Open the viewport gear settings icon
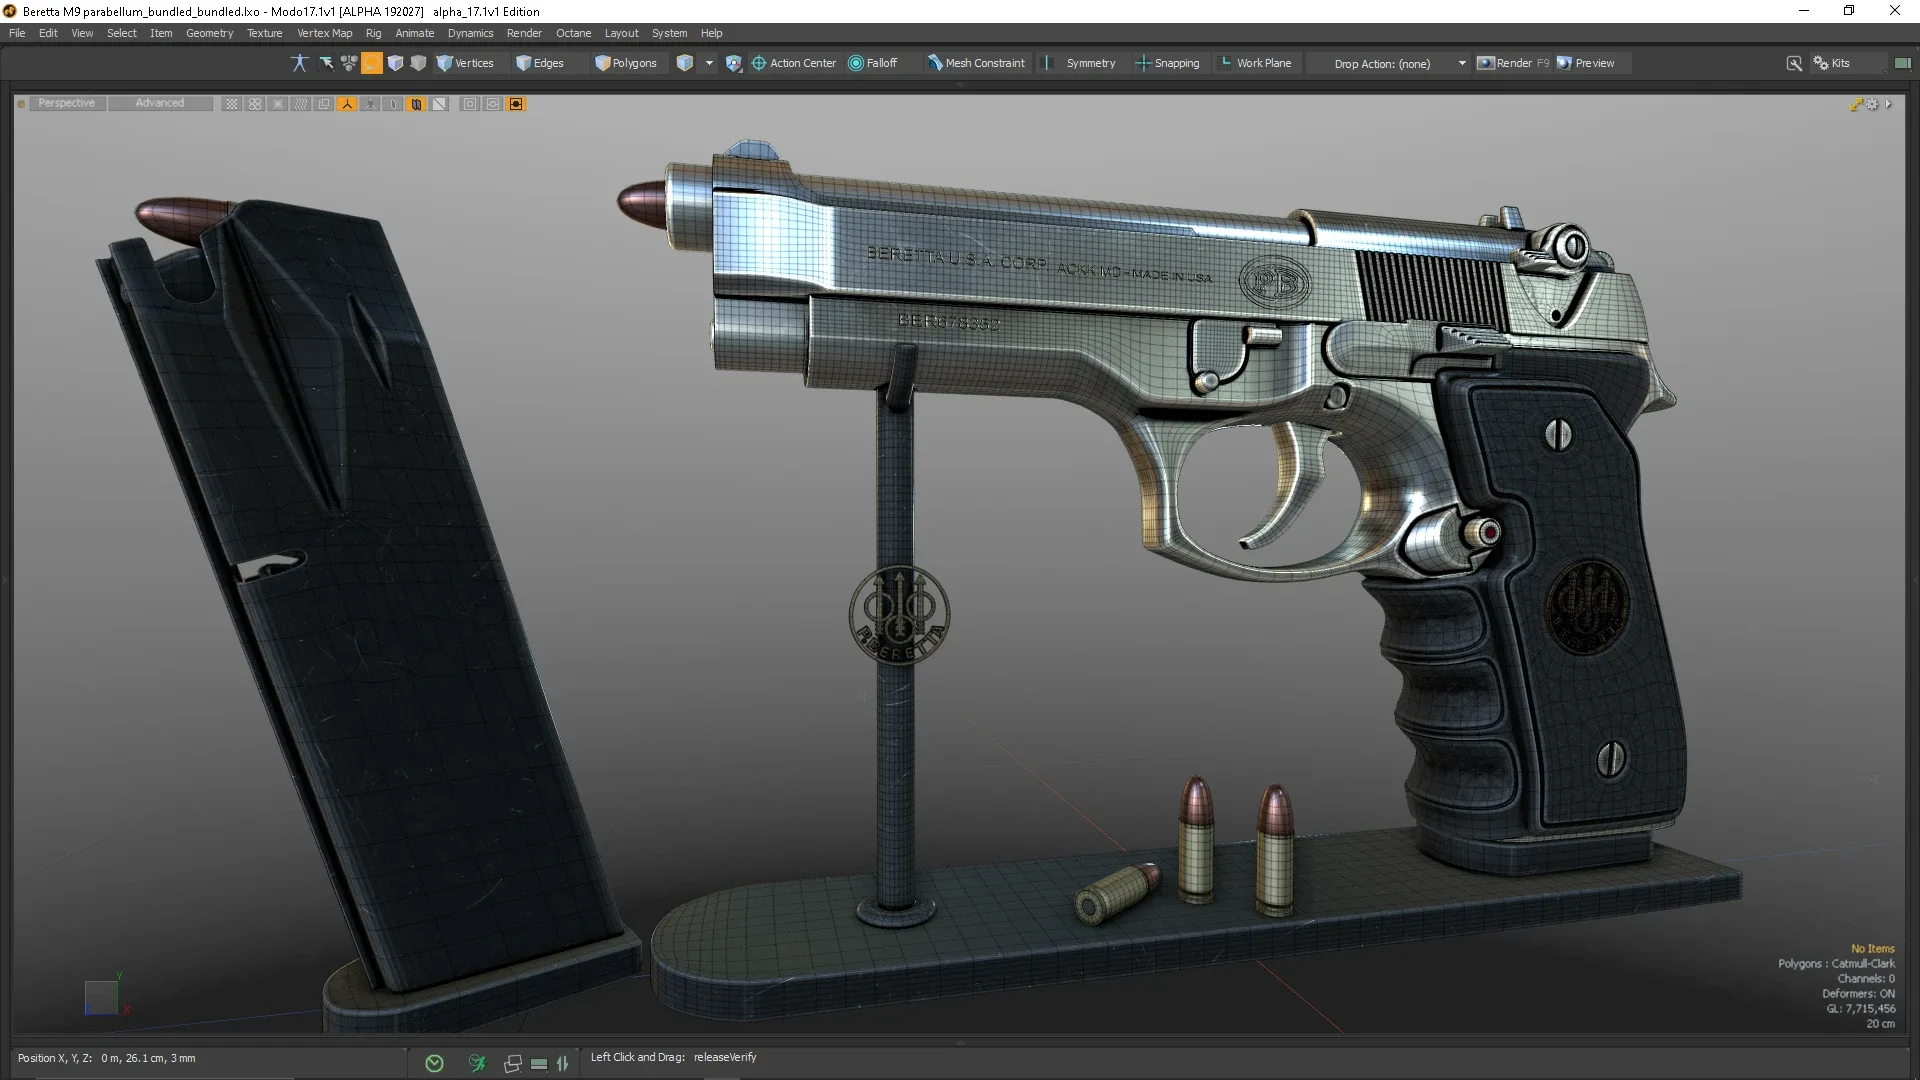Image resolution: width=1920 pixels, height=1080 pixels. [x=1873, y=104]
